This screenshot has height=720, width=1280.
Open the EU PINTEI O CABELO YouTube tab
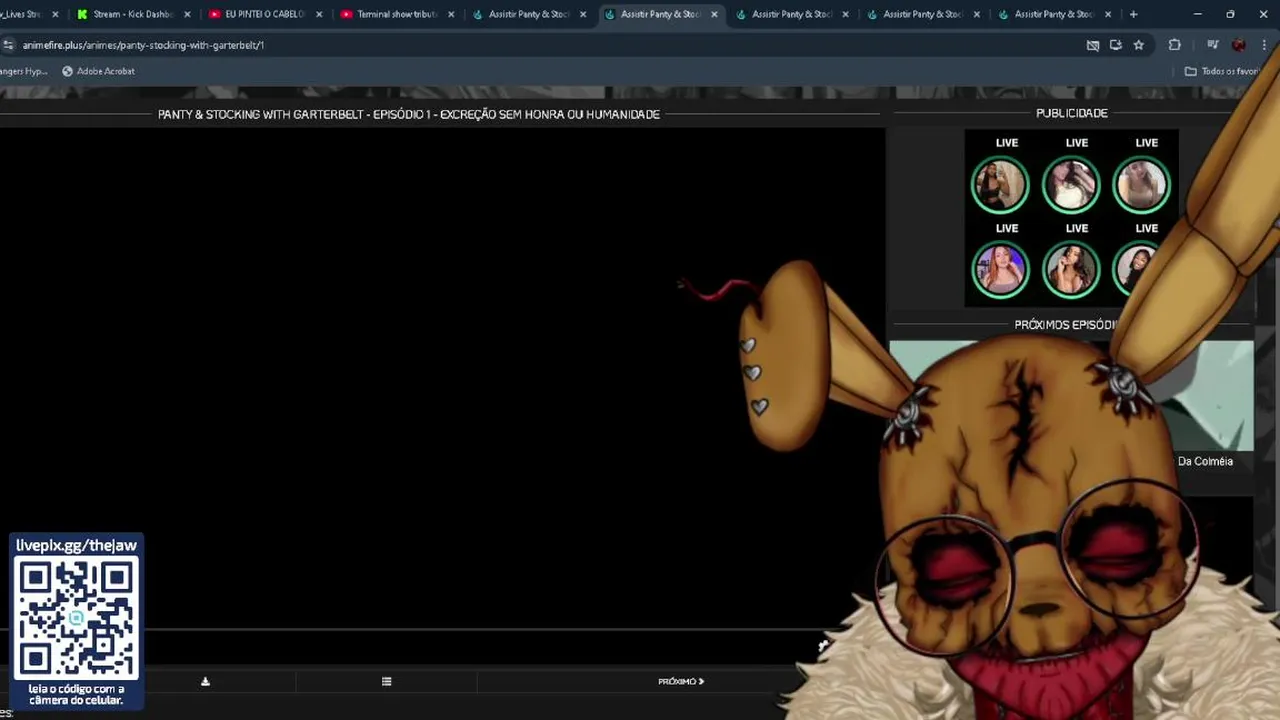(264, 14)
